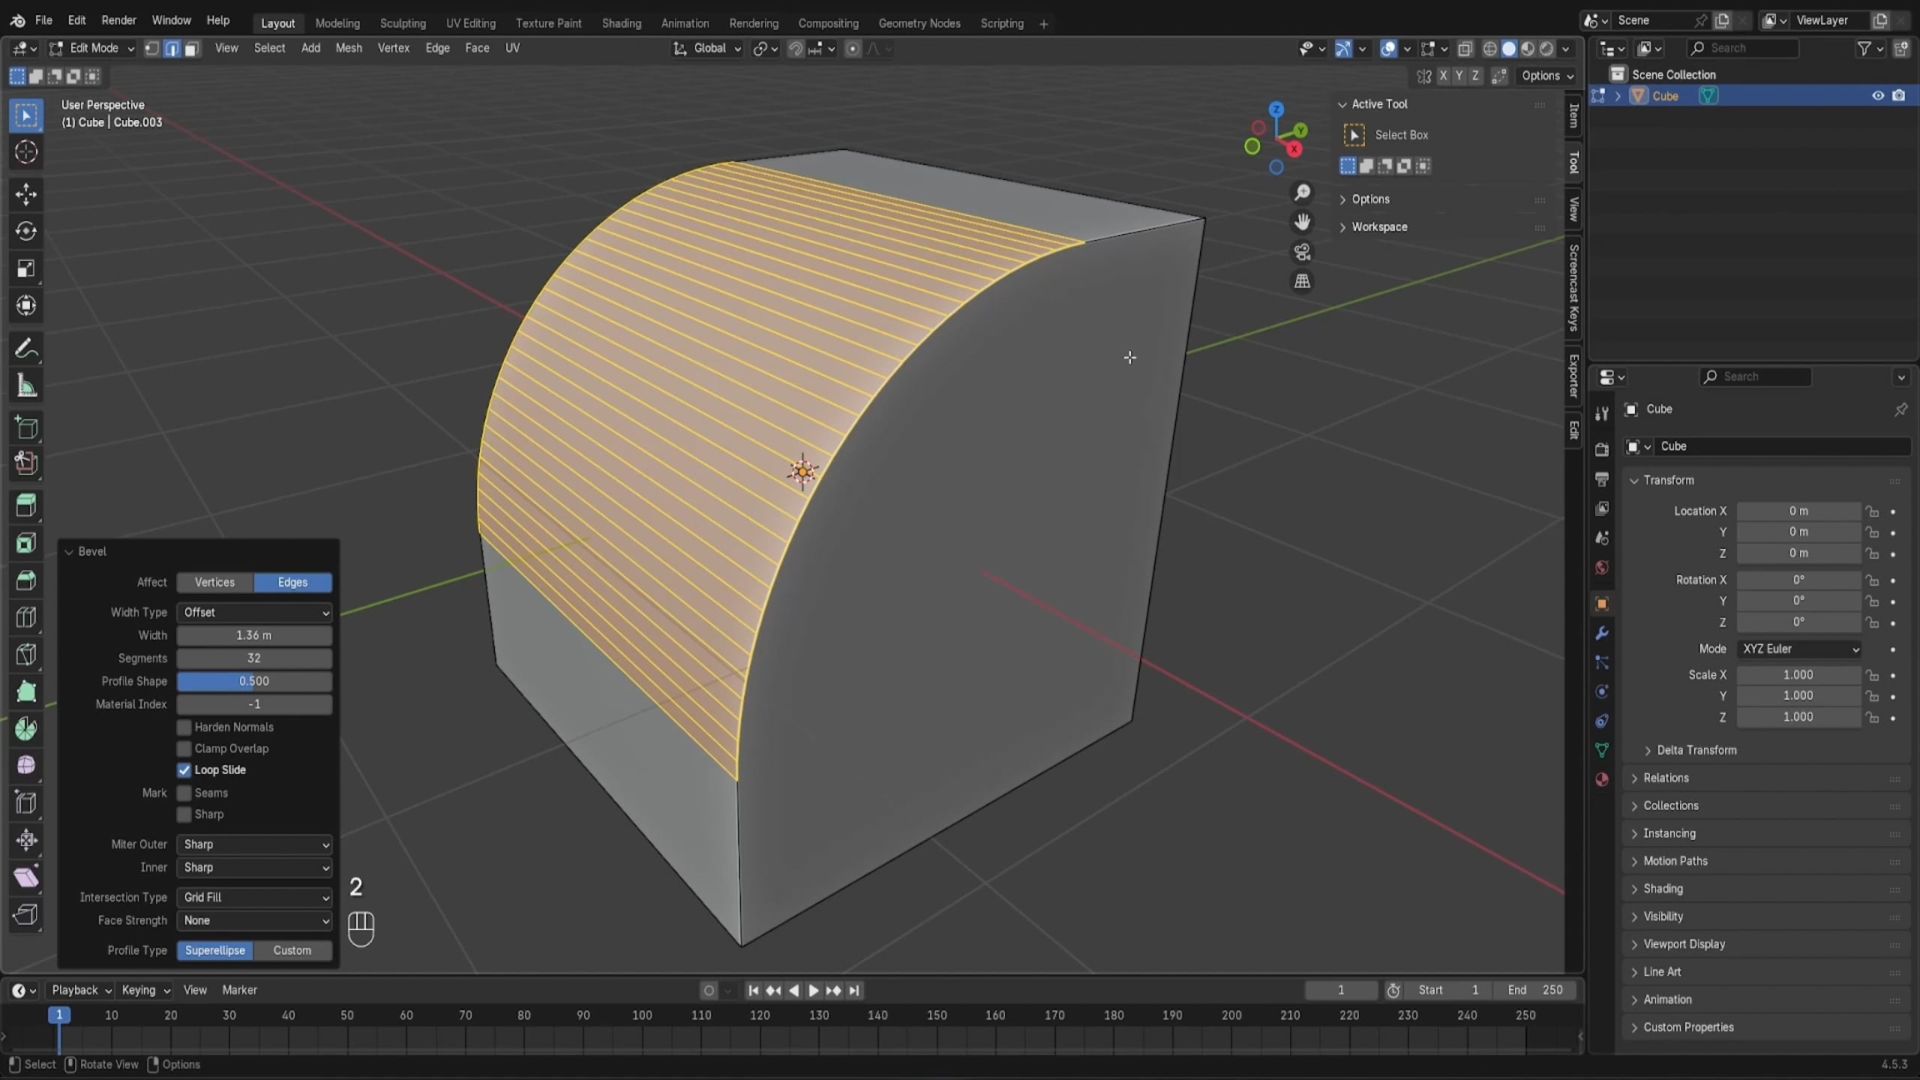The image size is (1920, 1080).
Task: Open the Mesh menu
Action: (348, 48)
